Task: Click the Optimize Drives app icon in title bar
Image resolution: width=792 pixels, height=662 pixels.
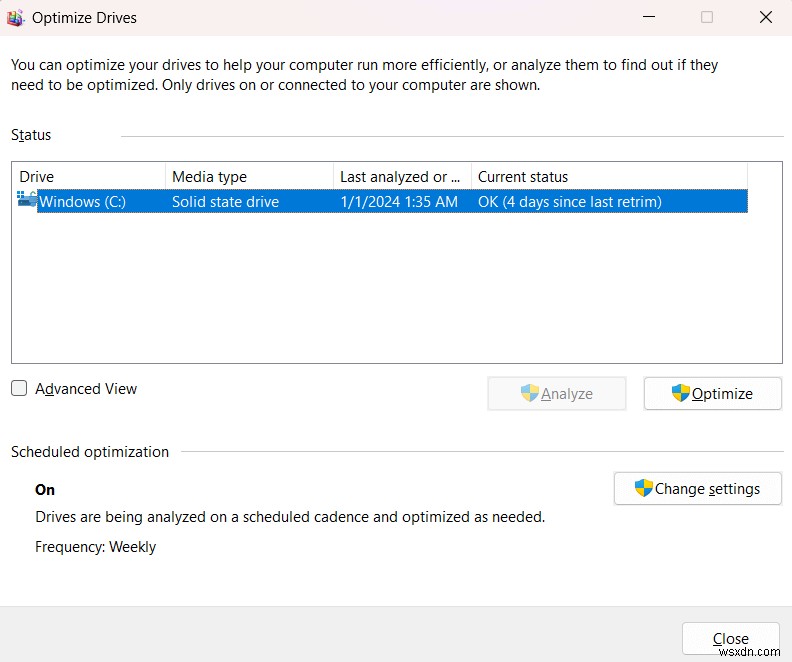Action: pyautogui.click(x=15, y=18)
